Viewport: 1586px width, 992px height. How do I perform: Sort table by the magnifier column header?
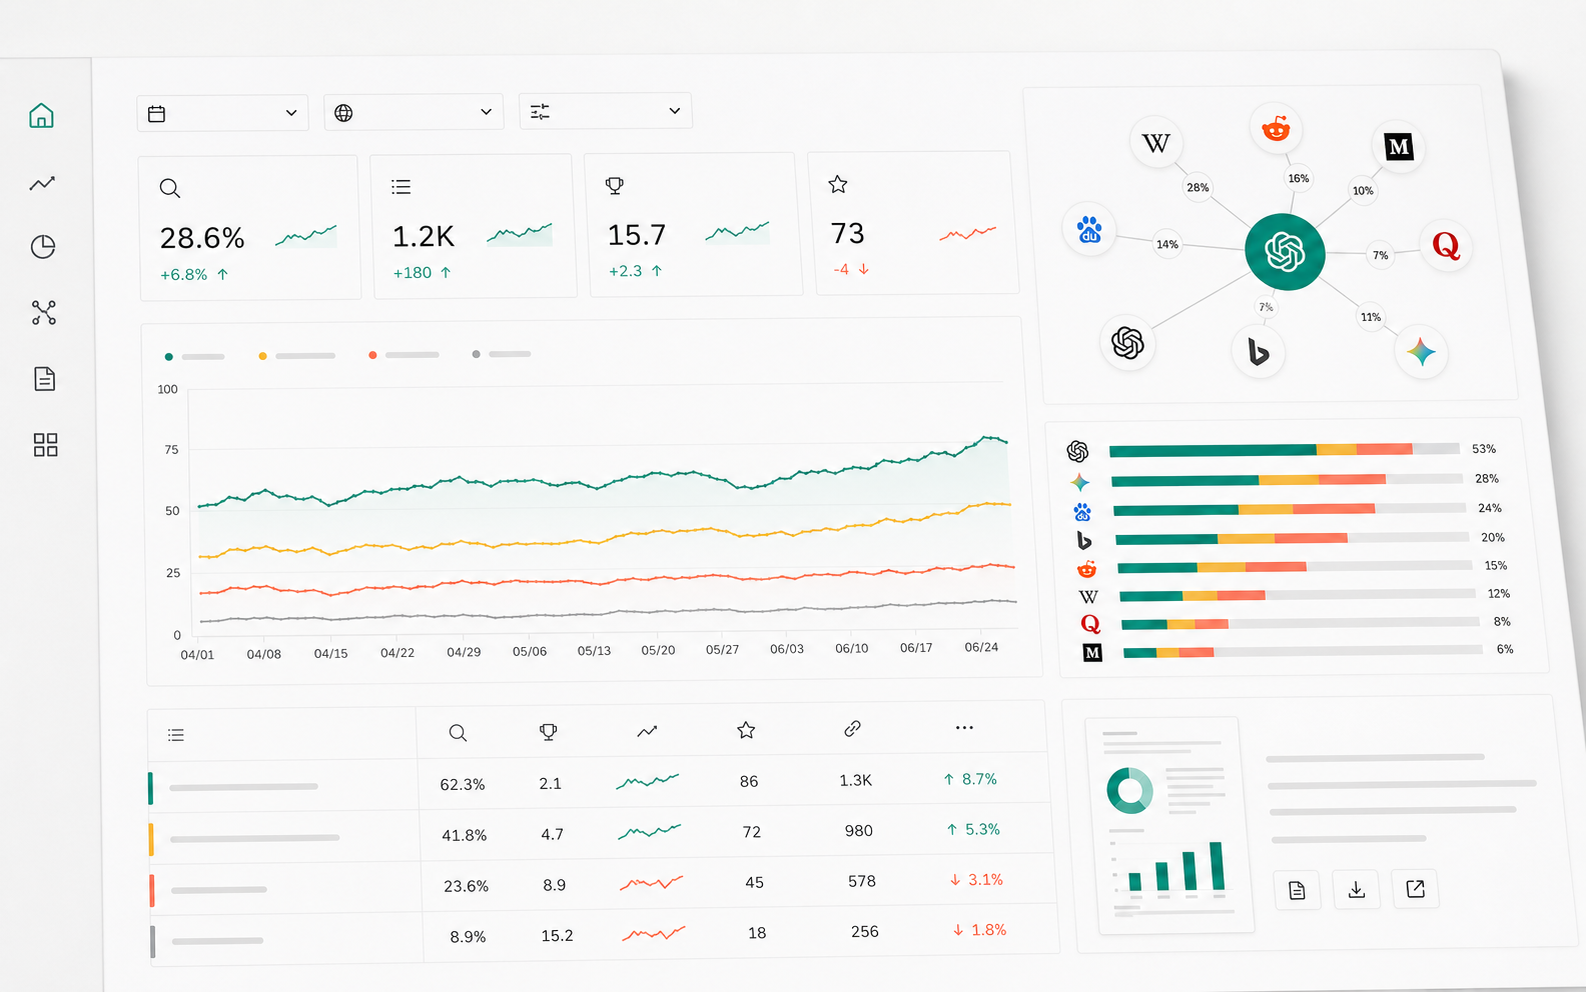(x=458, y=733)
